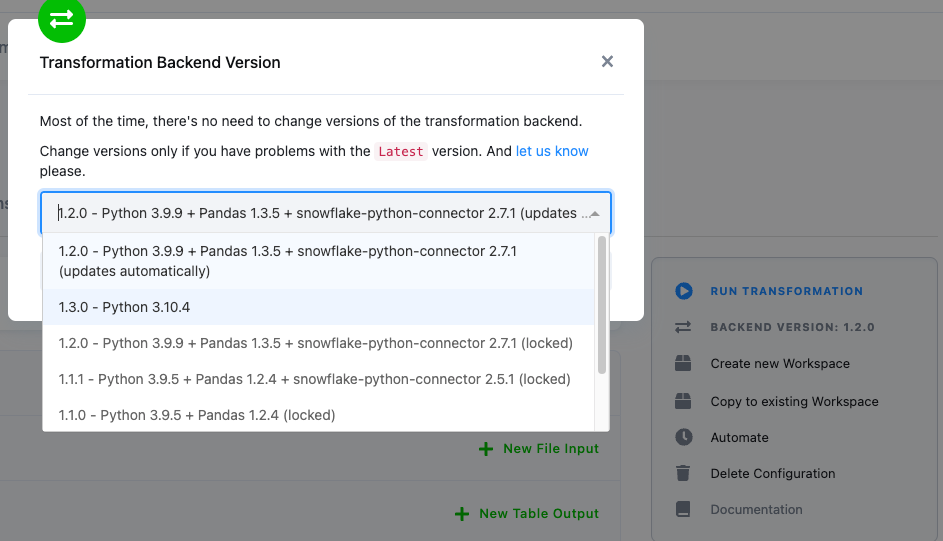Click the Backend Version arrows icon
The width and height of the screenshot is (943, 541).
(x=684, y=327)
